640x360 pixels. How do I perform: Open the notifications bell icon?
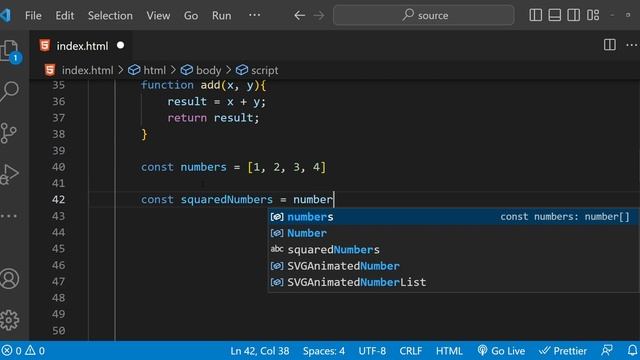coord(632,350)
